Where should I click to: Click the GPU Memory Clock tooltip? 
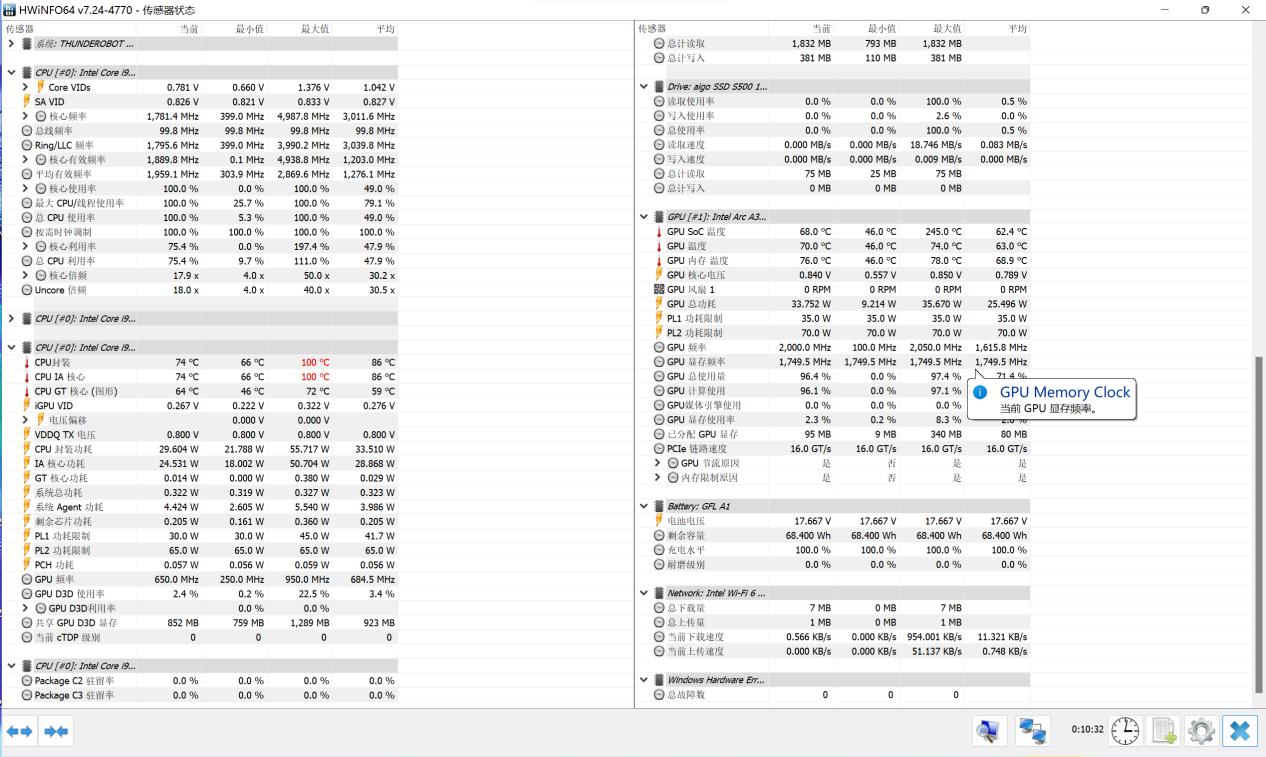(1052, 400)
